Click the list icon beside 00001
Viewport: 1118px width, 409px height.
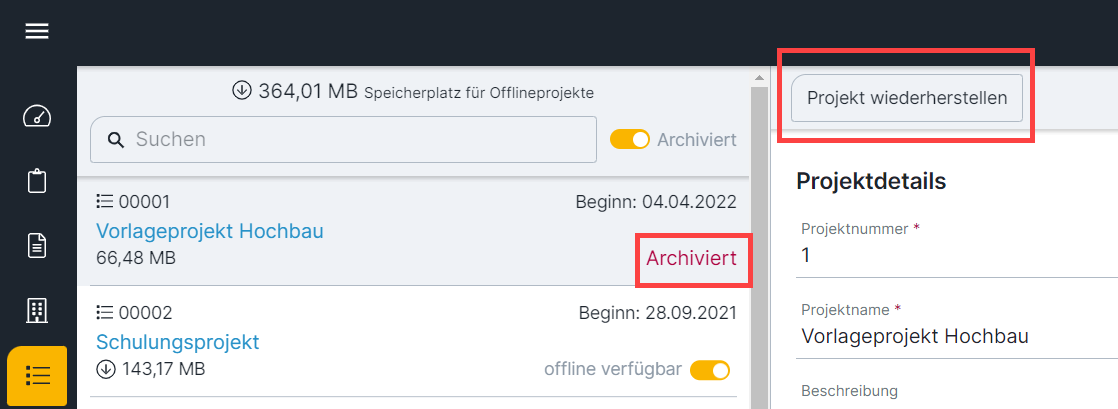point(105,202)
